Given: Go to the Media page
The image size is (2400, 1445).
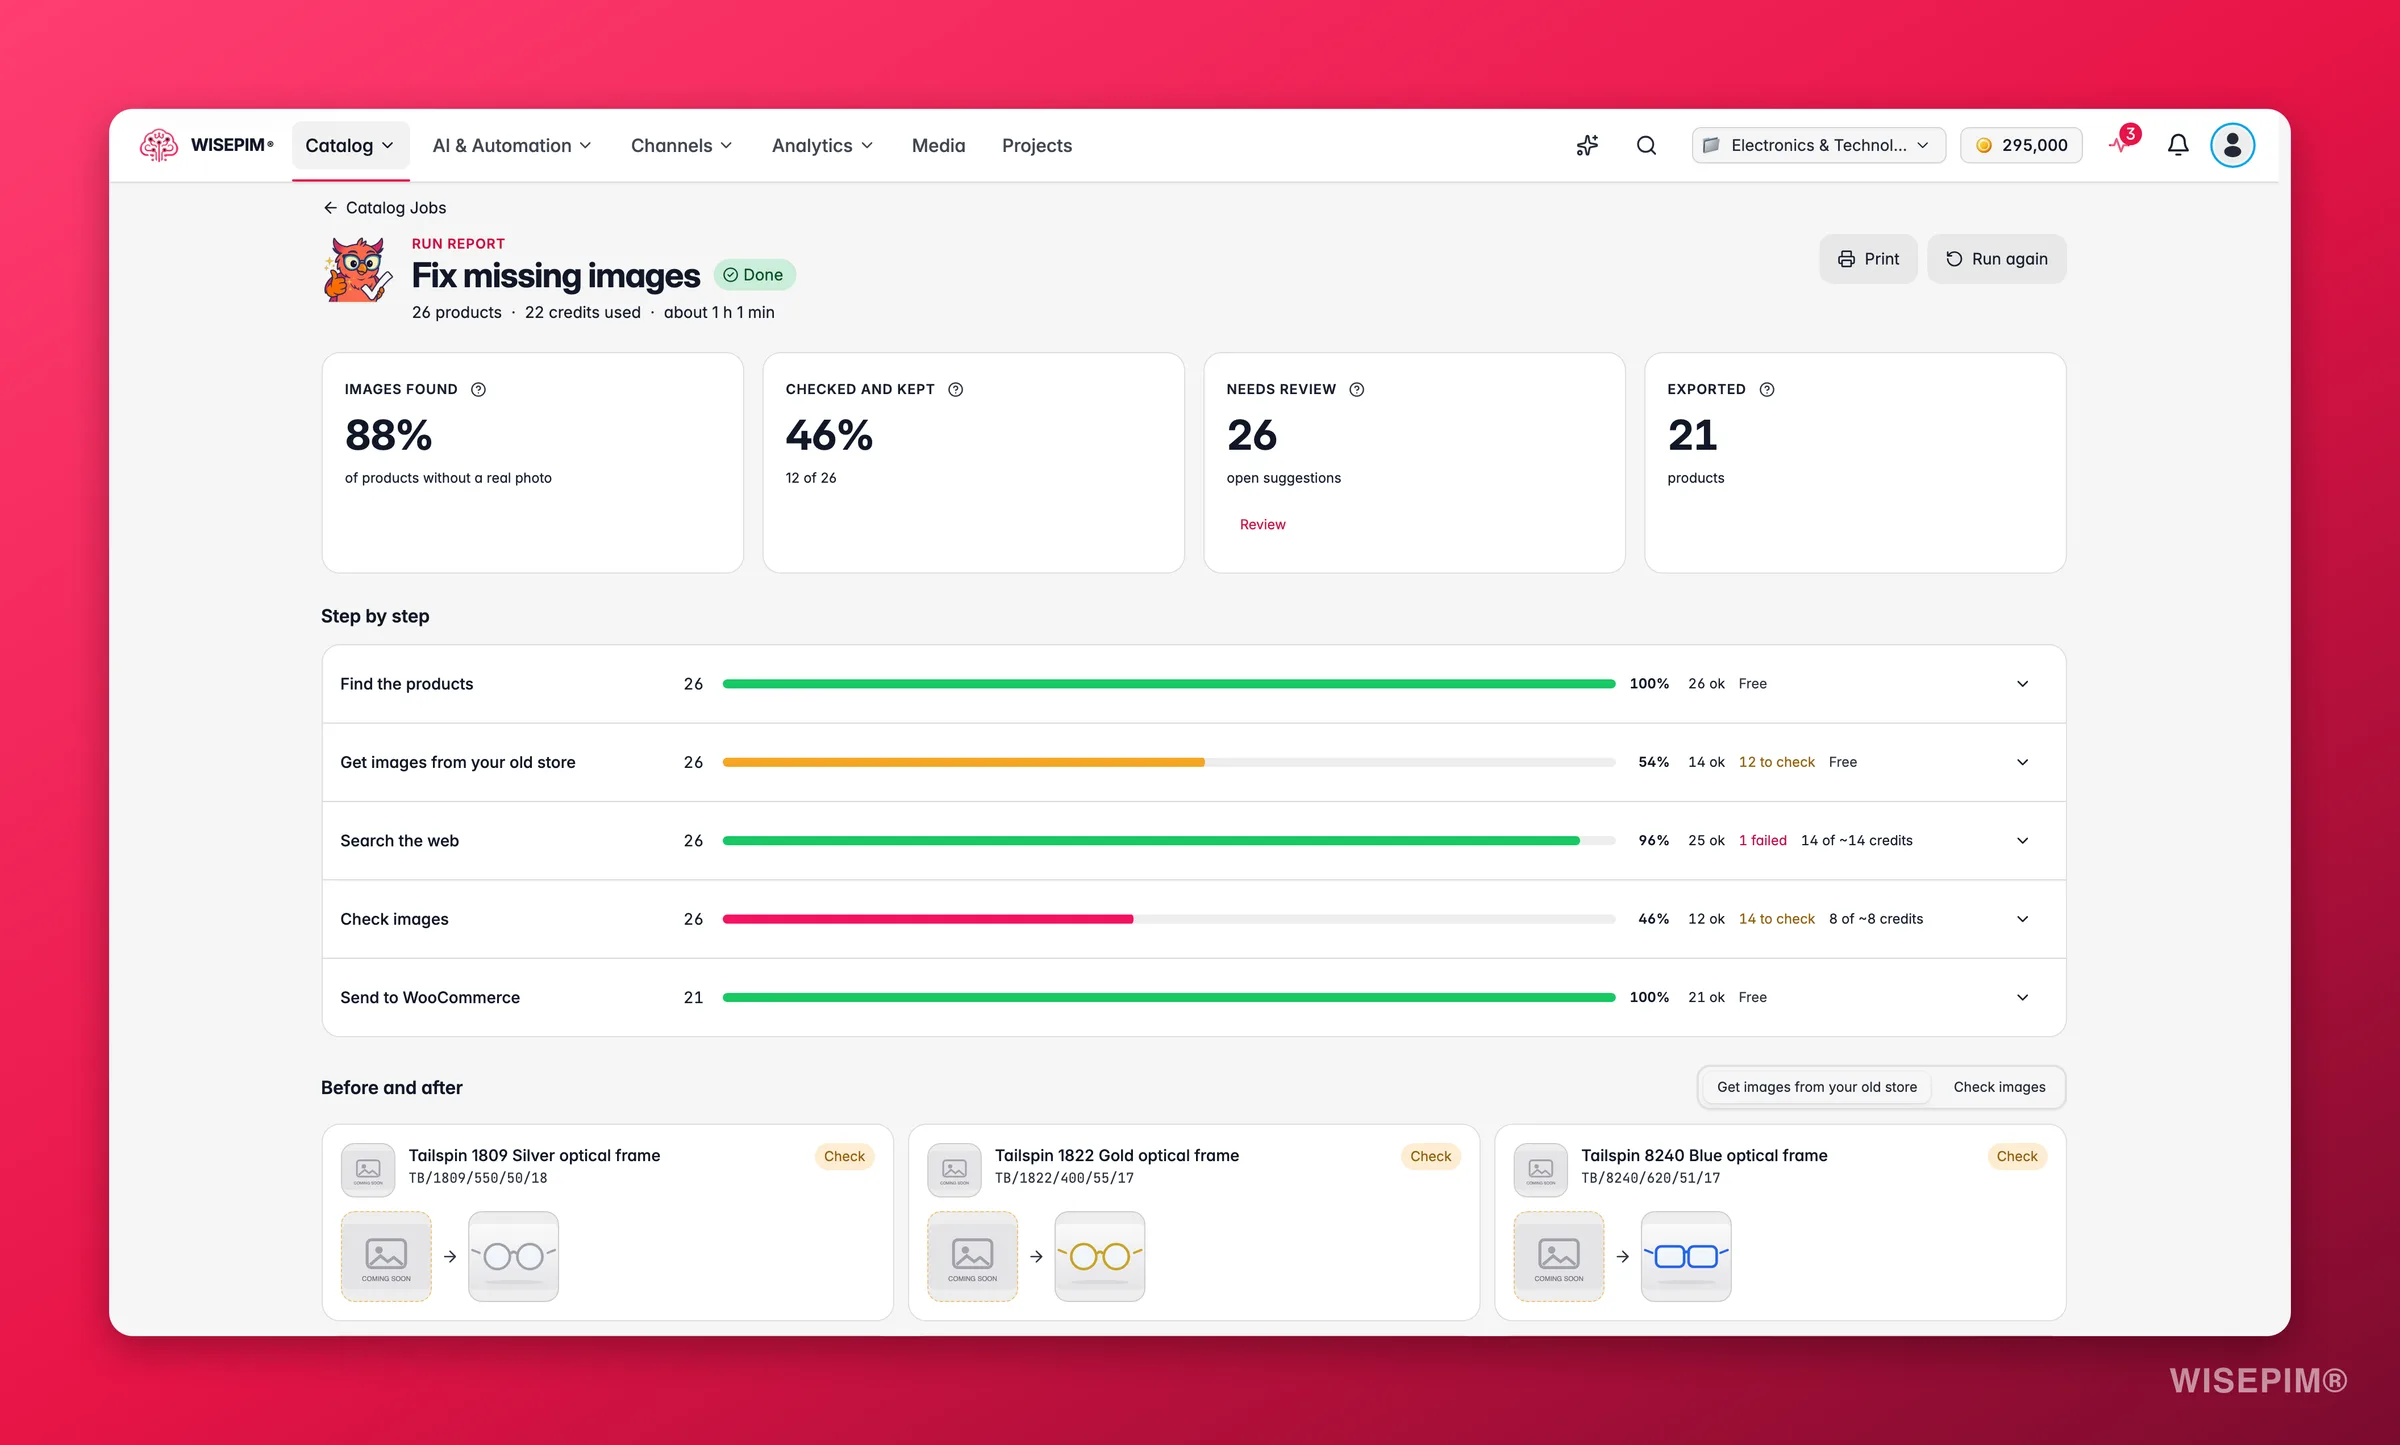Looking at the screenshot, I should coord(938,146).
